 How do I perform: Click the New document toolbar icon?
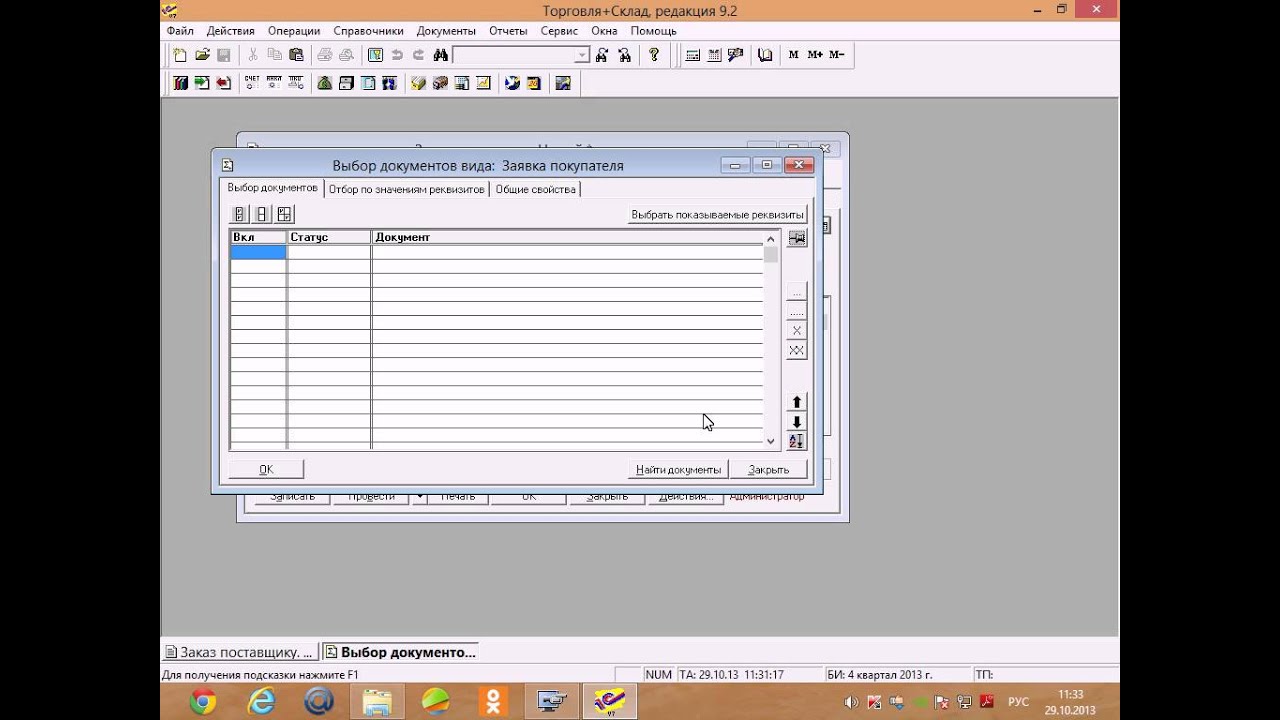180,55
